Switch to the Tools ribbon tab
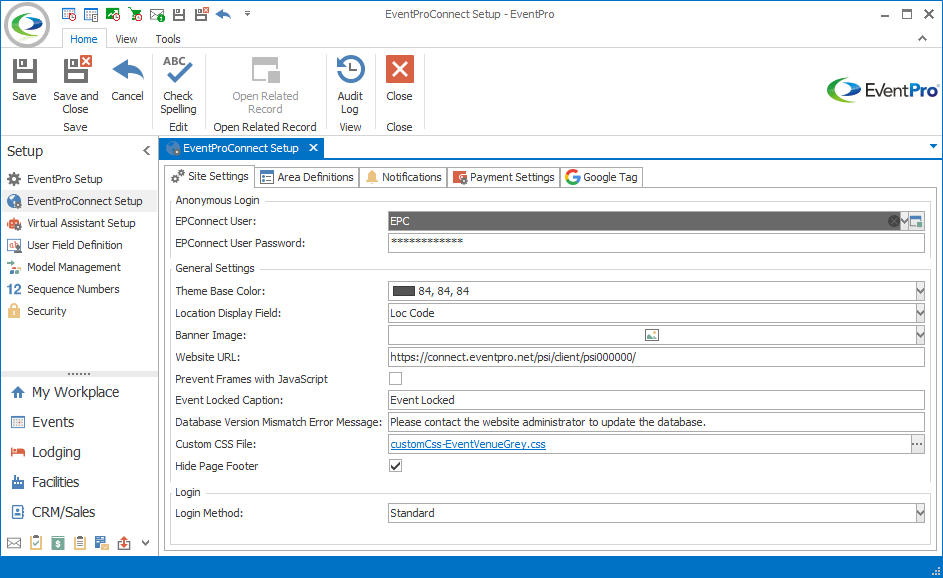Screen dimensions: 943x578 [x=168, y=39]
